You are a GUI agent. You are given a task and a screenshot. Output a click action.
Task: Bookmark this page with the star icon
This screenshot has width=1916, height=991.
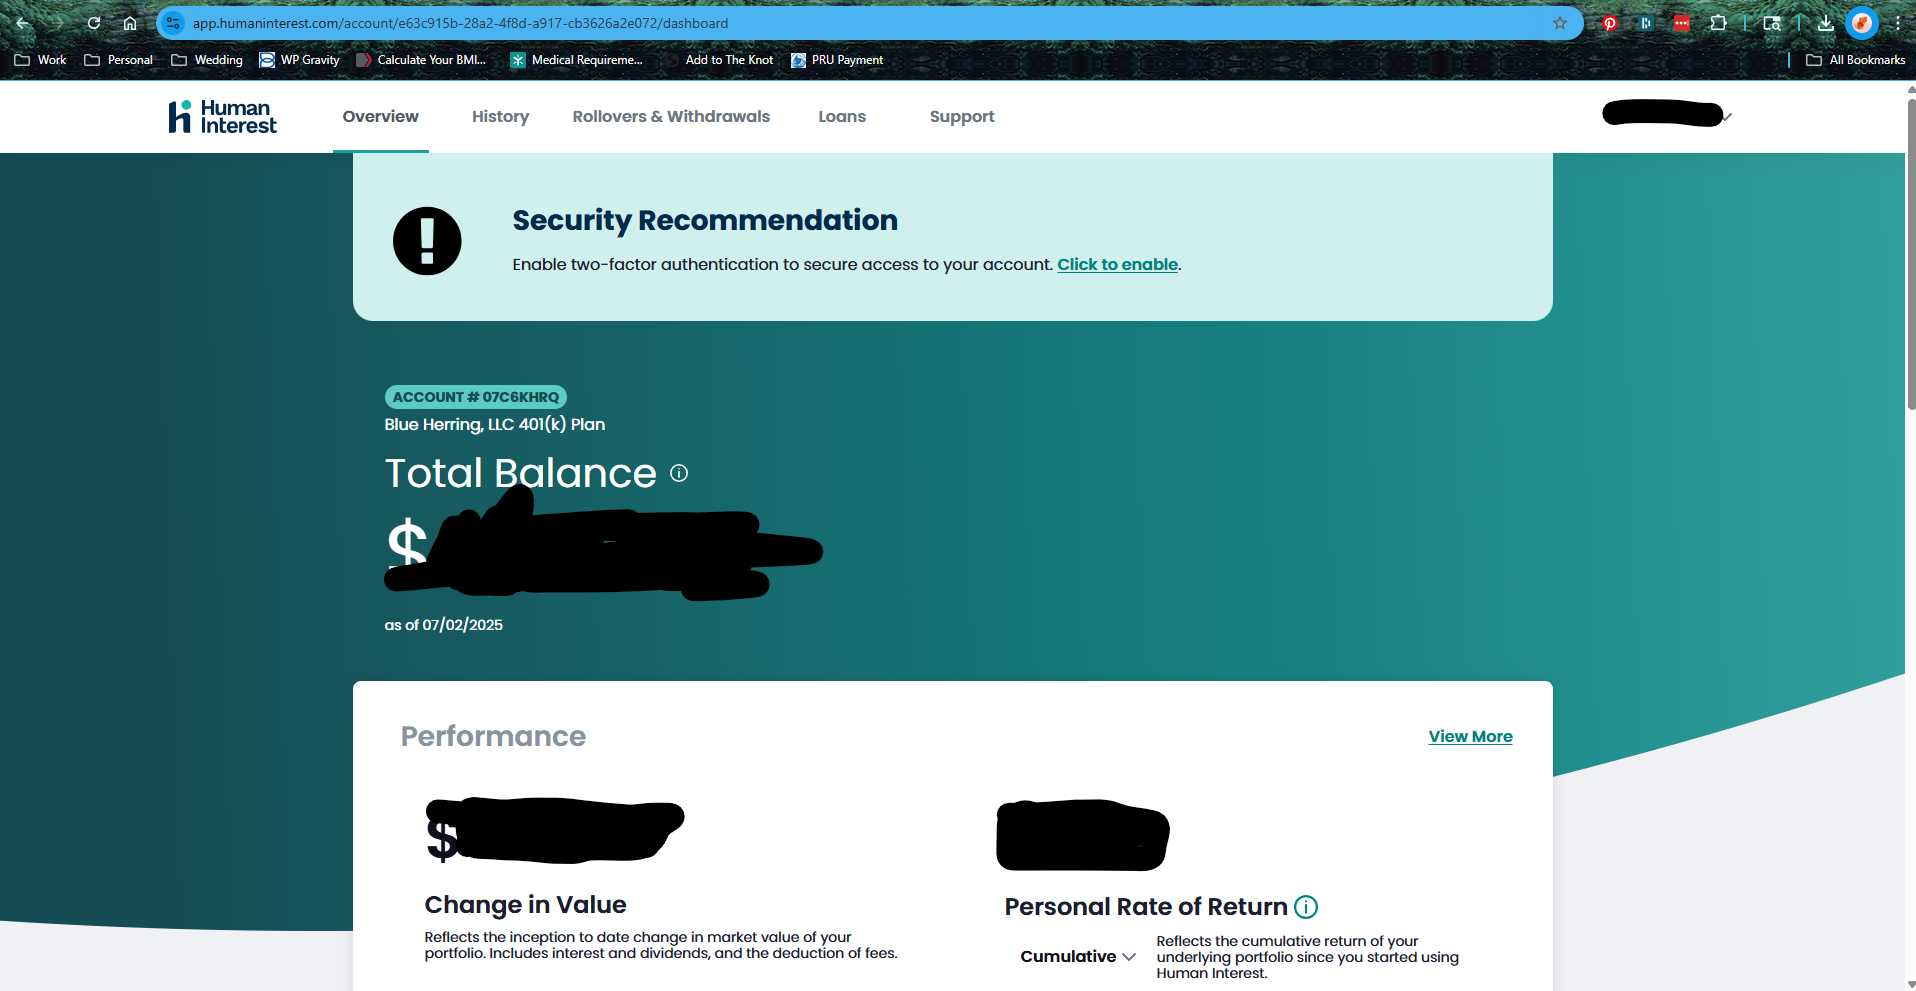point(1560,23)
